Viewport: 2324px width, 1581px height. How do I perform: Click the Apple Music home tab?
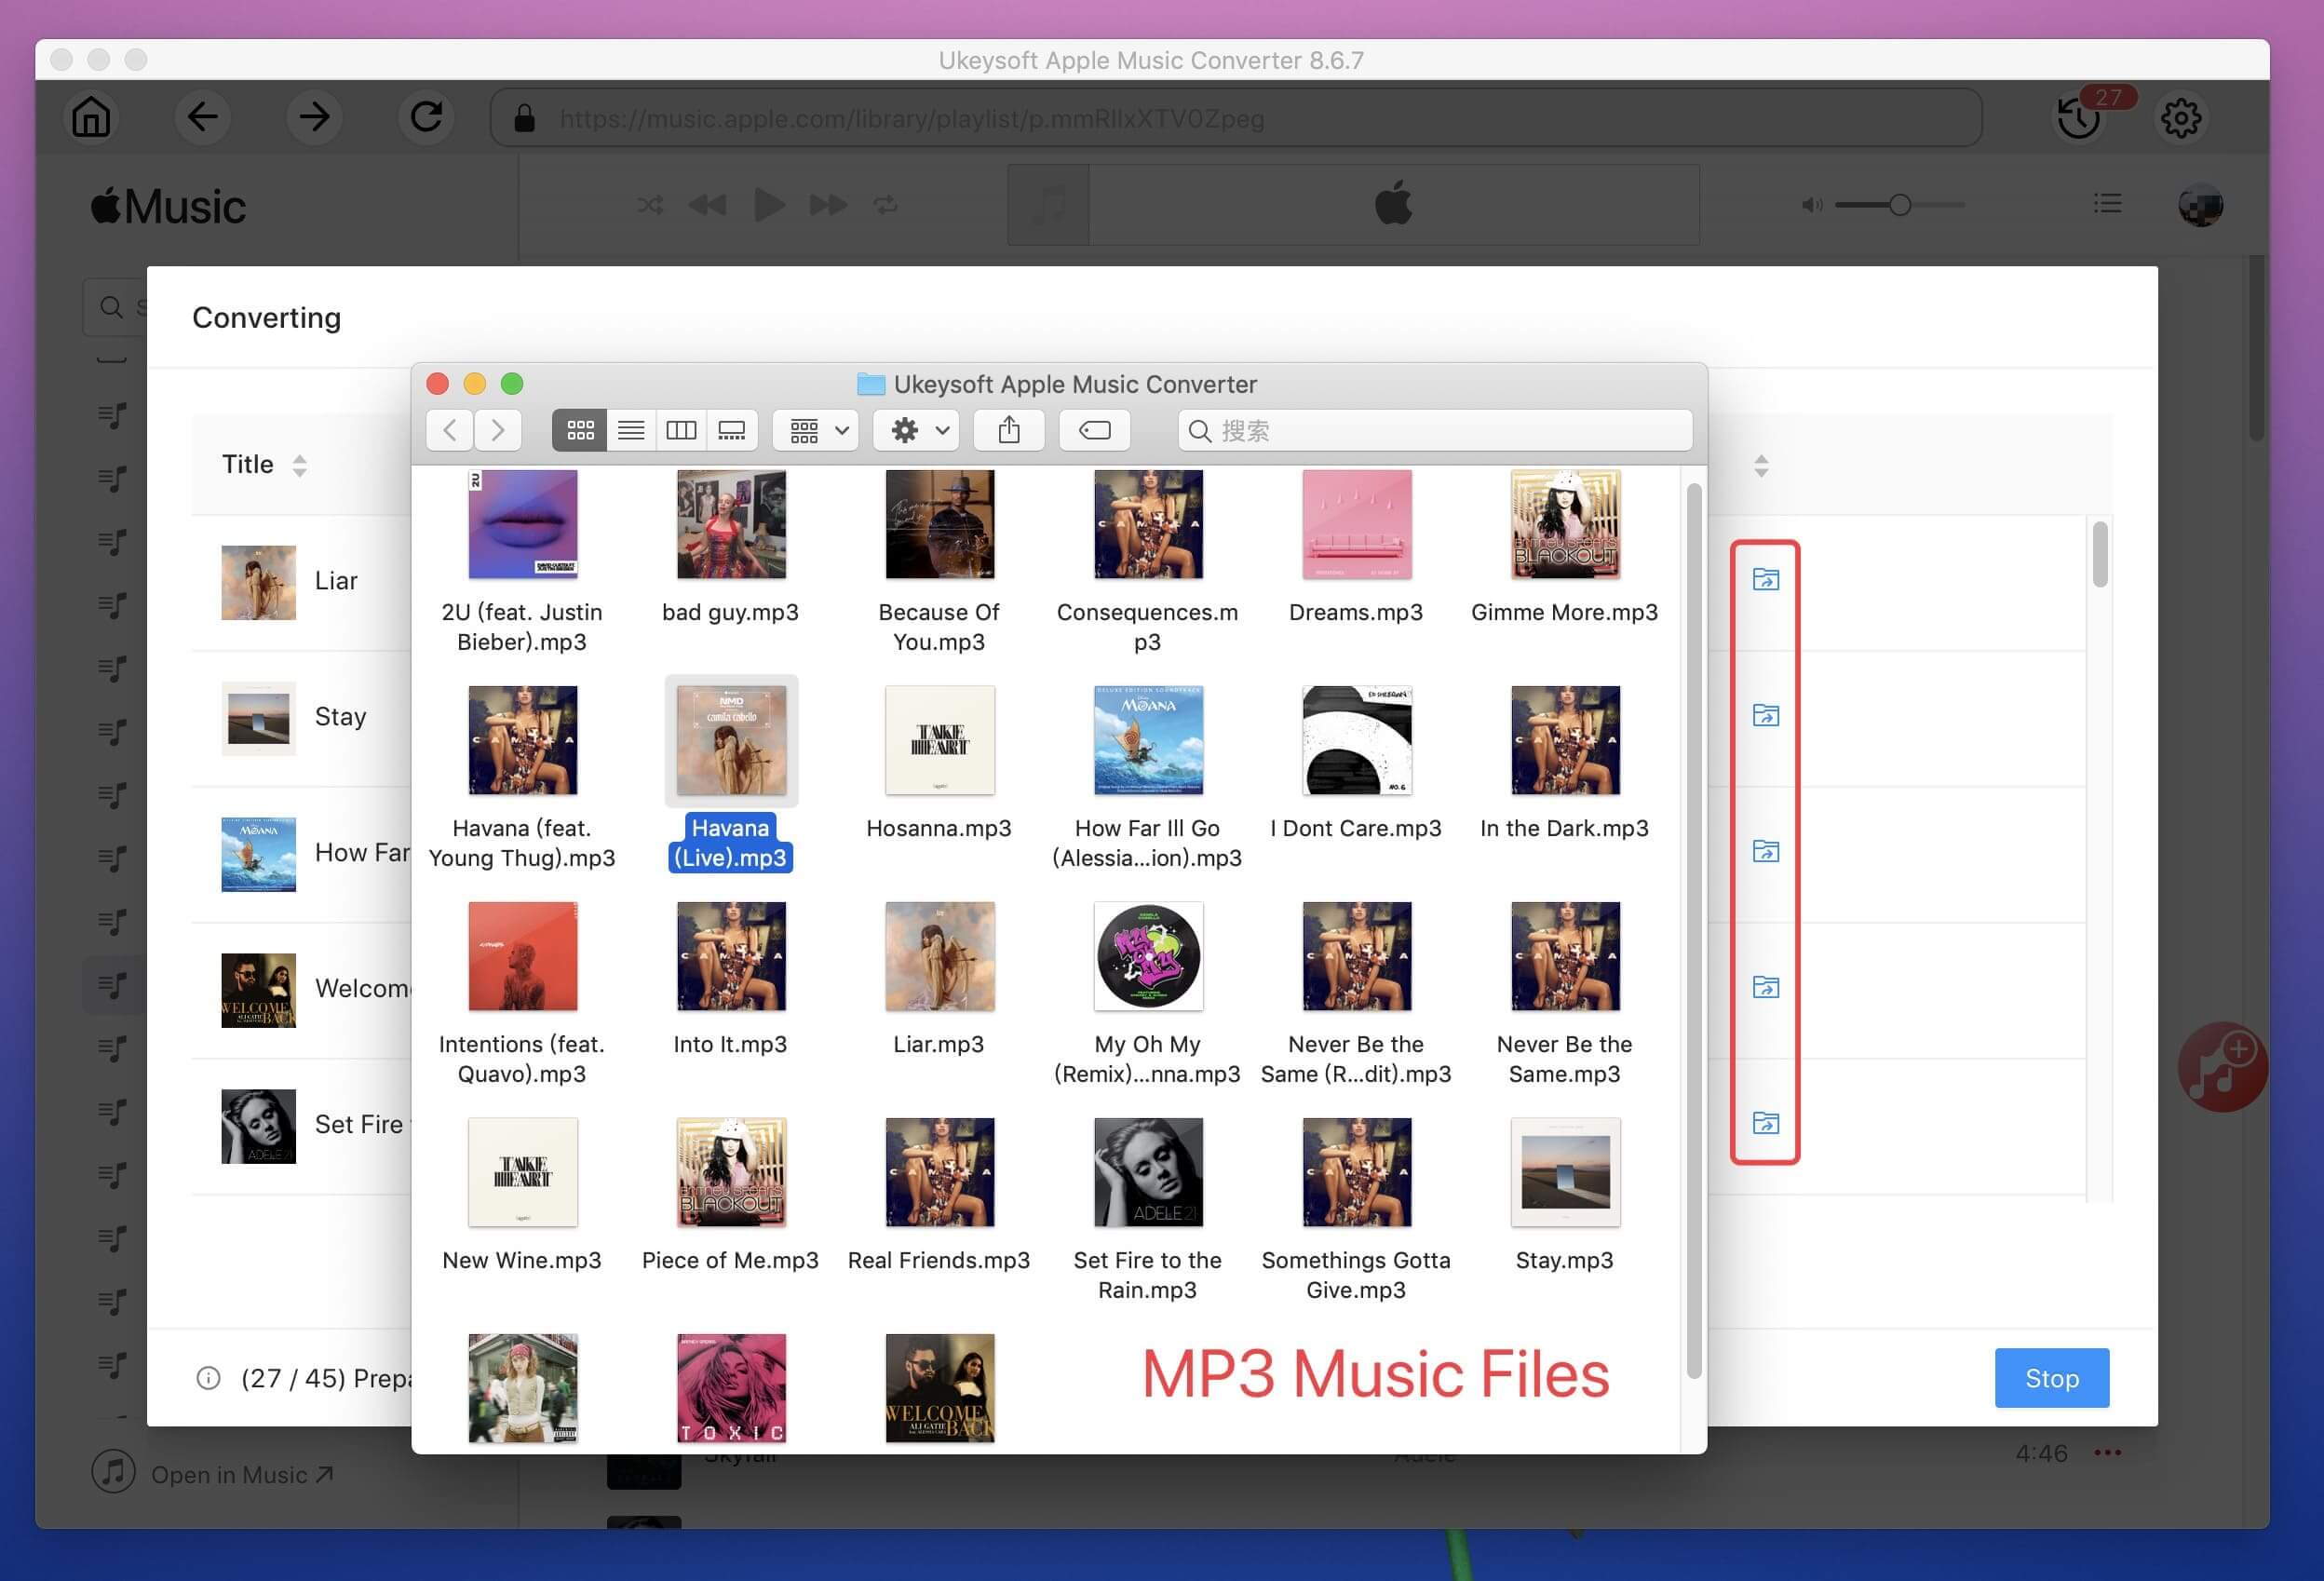click(x=92, y=115)
